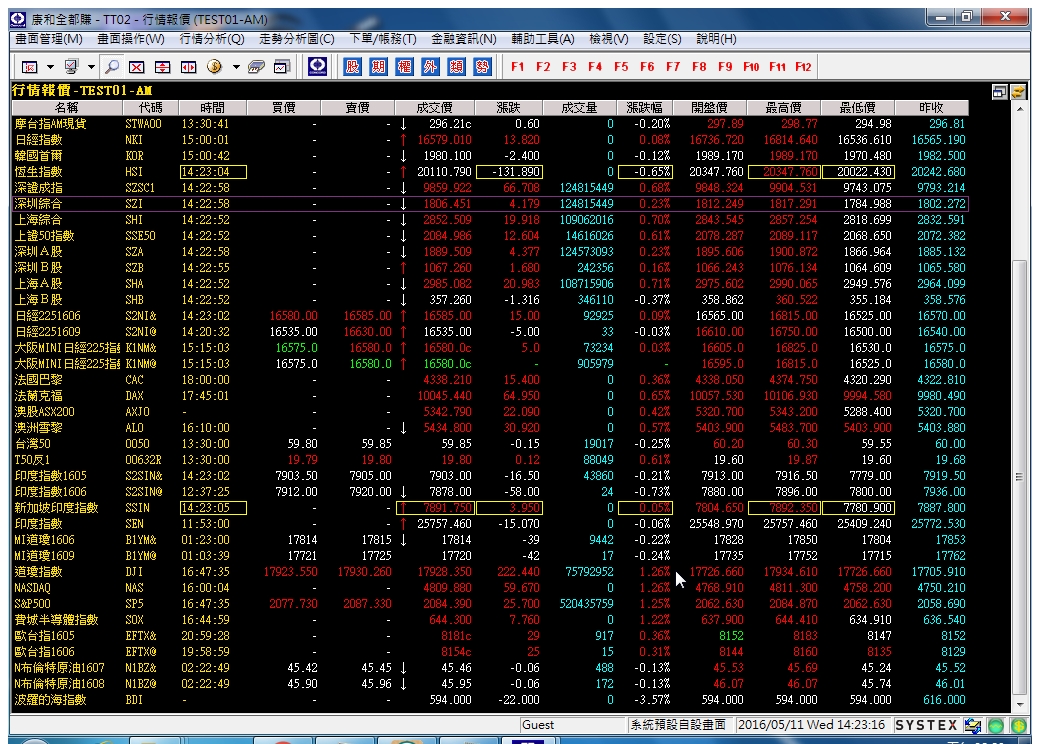Screen dimensions: 1040x744
Task: Click the scrollbar up arrow
Action: point(1020,108)
